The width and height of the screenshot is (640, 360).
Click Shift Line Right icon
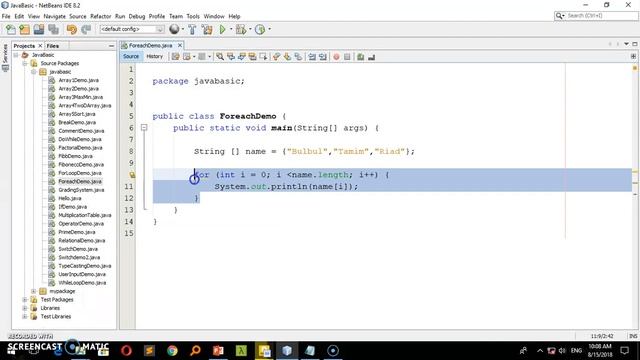[323, 57]
